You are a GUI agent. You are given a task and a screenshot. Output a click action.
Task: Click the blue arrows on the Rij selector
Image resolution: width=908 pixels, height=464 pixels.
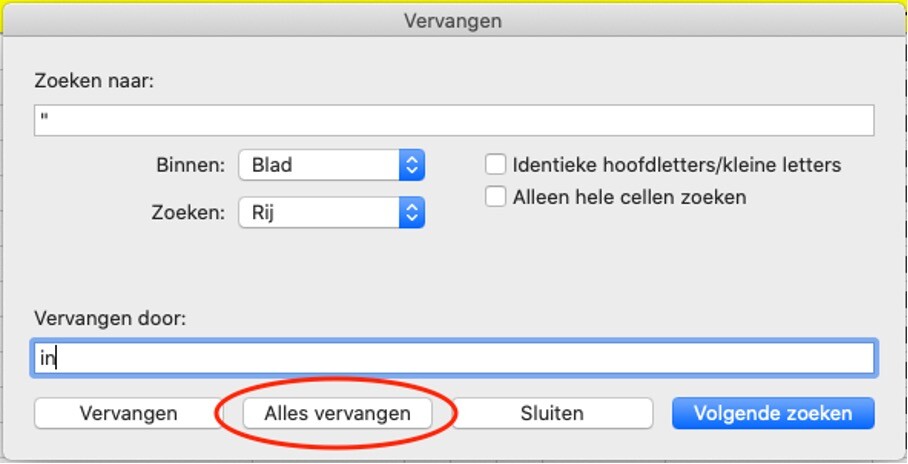[412, 212]
